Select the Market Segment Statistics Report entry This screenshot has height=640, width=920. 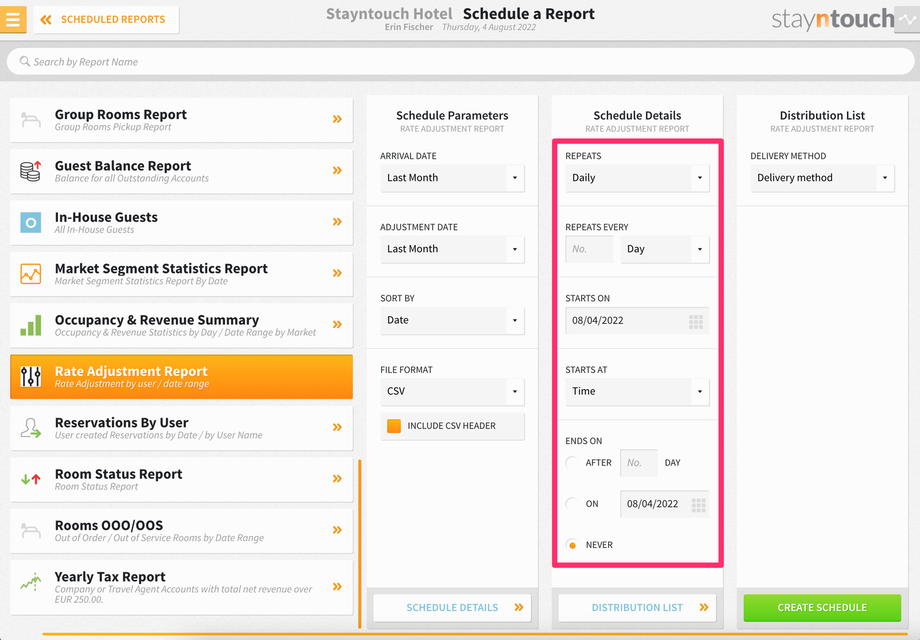pos(181,273)
